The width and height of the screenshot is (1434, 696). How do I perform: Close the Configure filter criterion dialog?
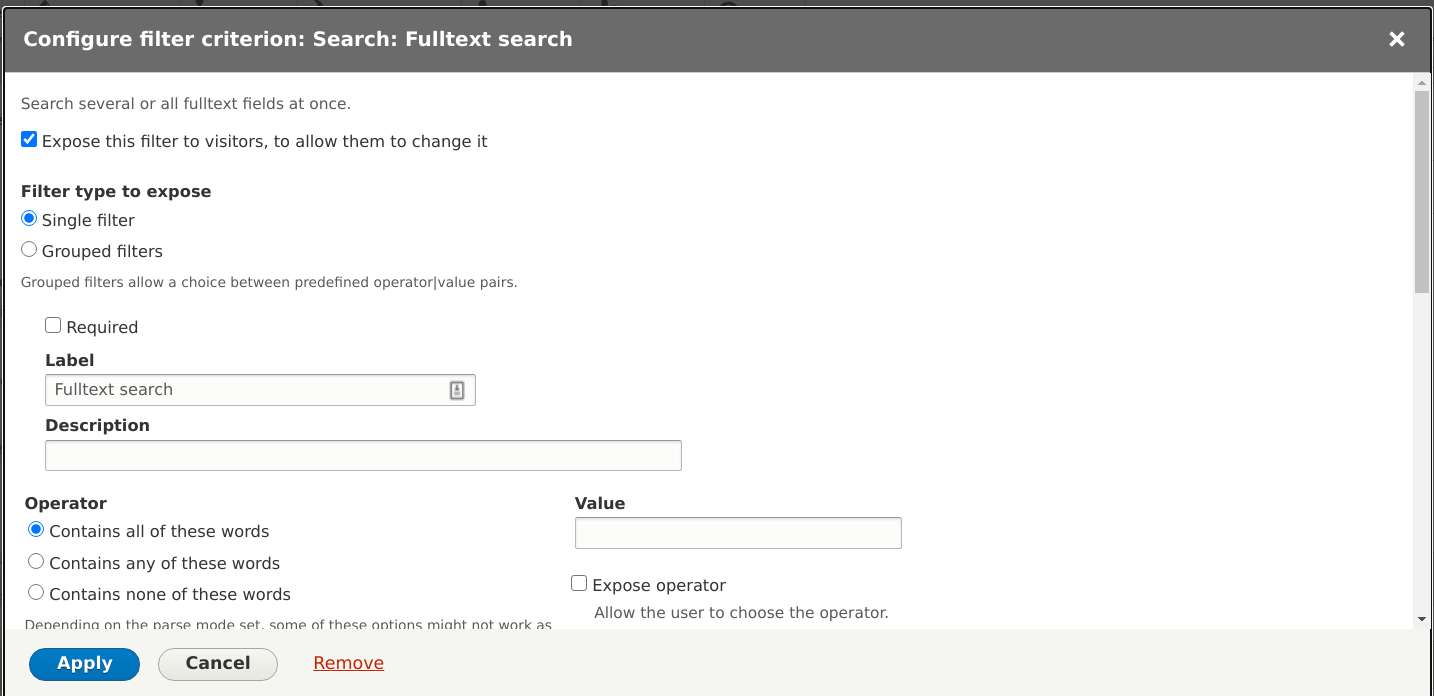point(1397,39)
